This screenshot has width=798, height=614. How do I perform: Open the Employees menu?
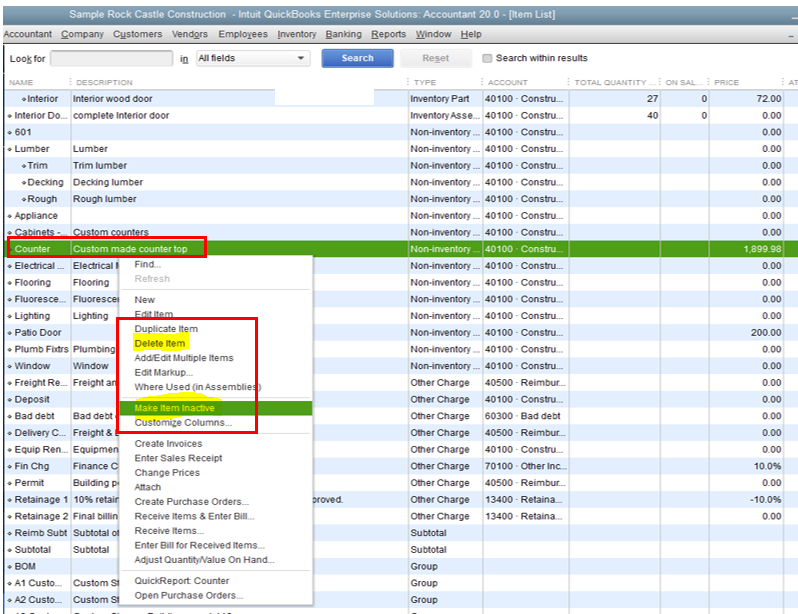click(243, 34)
